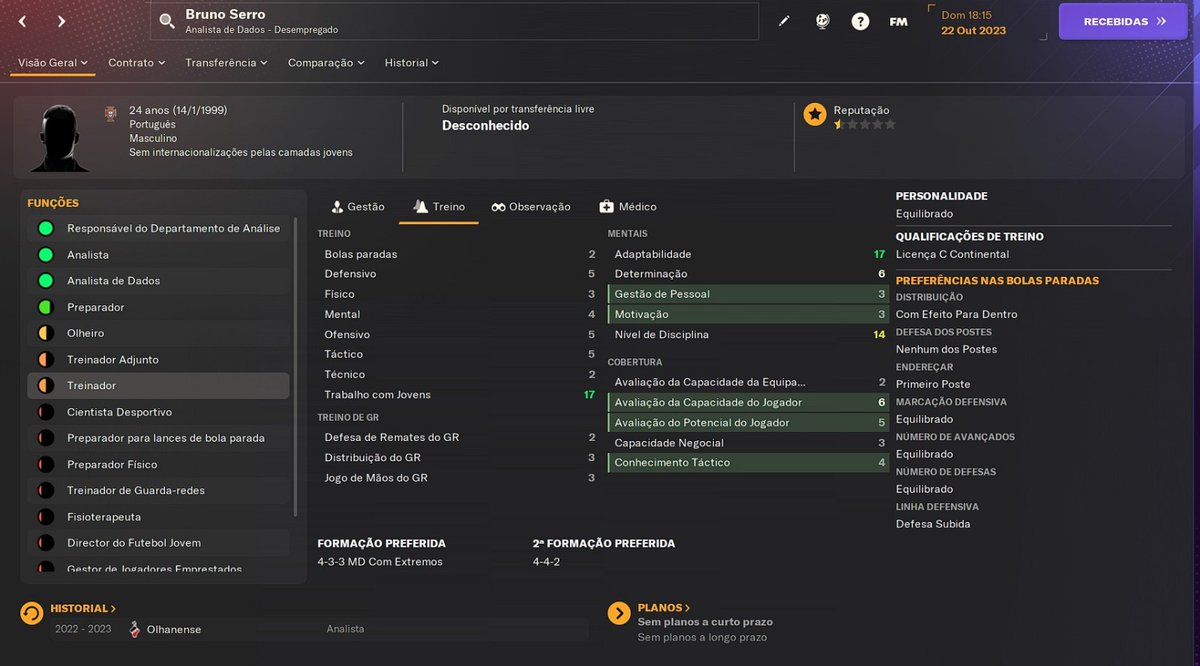Click the Conhecimento Táctico attribute row
This screenshot has width=1200, height=666.
pos(747,463)
